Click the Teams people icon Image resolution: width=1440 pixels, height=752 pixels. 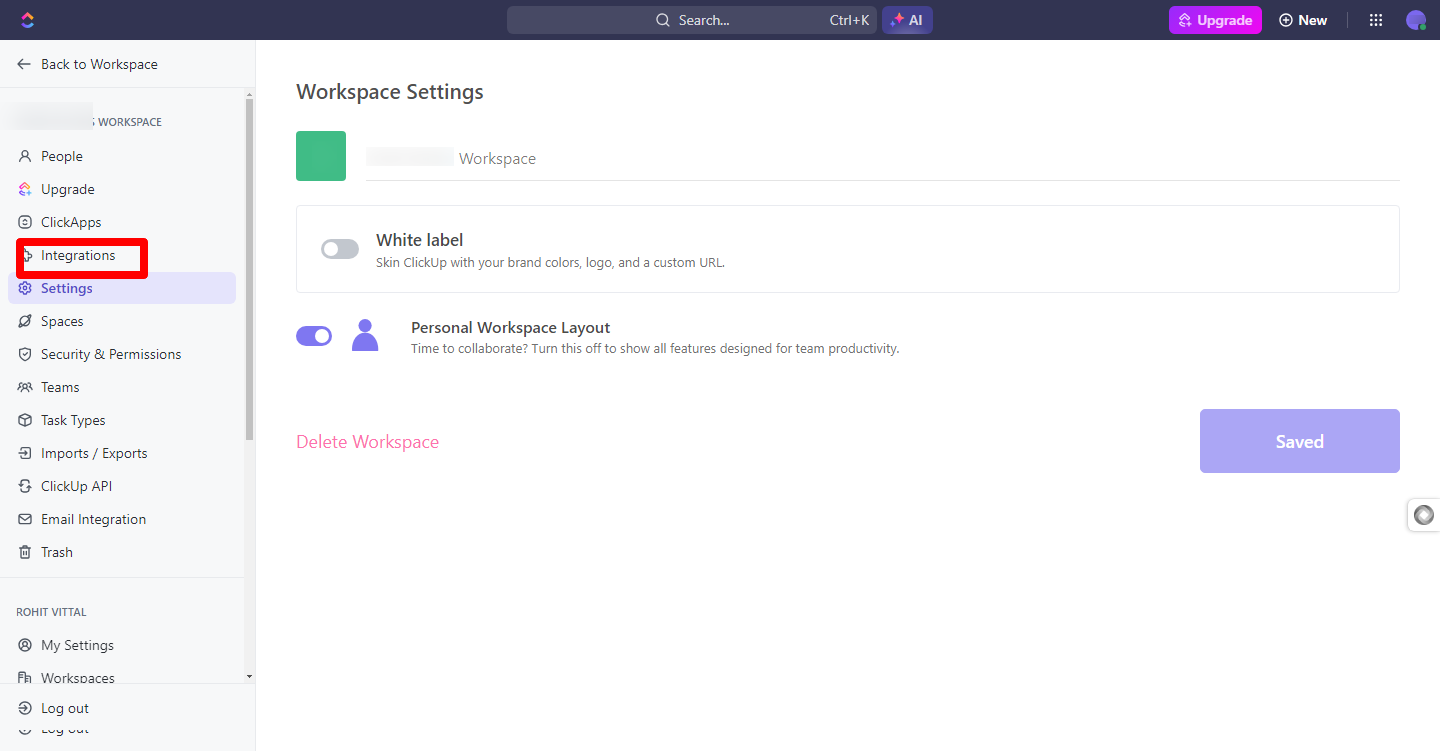[x=25, y=387]
